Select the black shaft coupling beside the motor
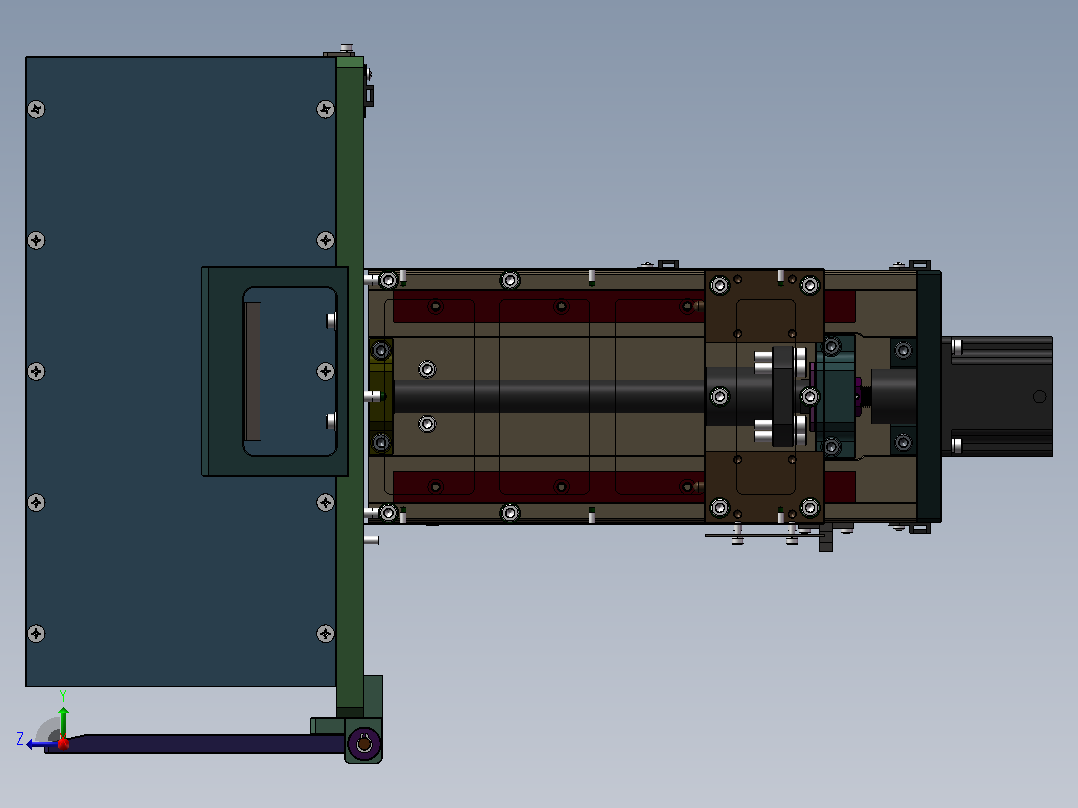Viewport: 1078px width, 808px height. pyautogui.click(x=894, y=396)
